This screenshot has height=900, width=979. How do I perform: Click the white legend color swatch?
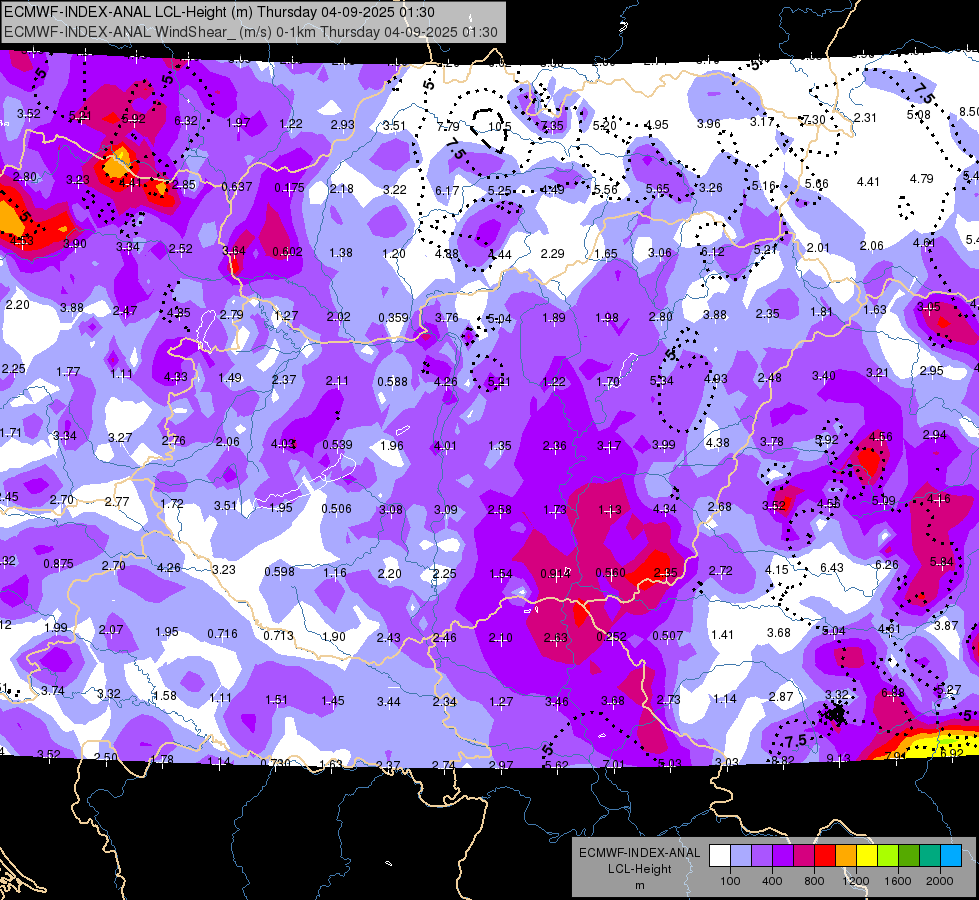720,856
